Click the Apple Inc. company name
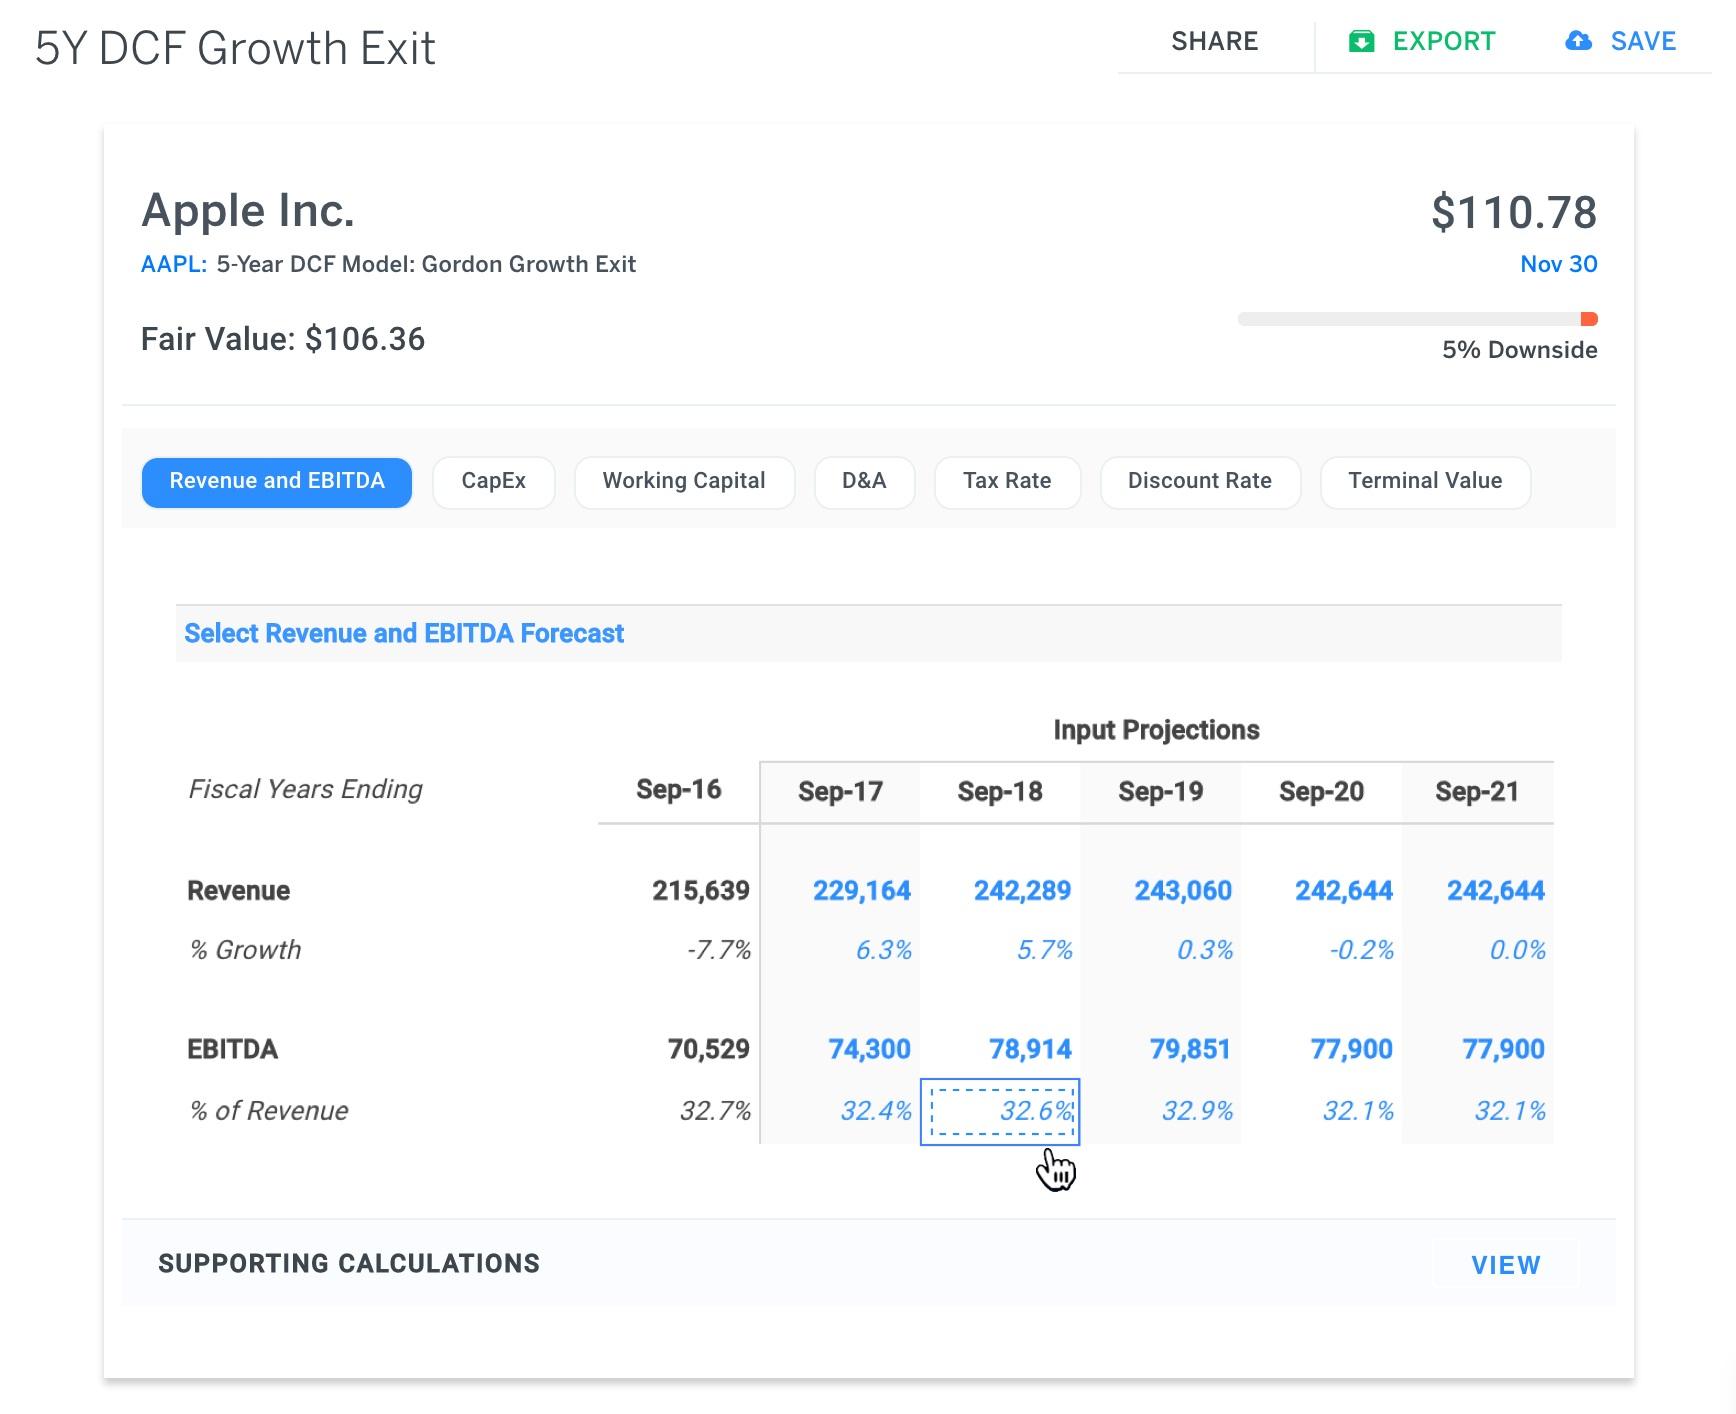This screenshot has height=1414, width=1736. coord(248,211)
